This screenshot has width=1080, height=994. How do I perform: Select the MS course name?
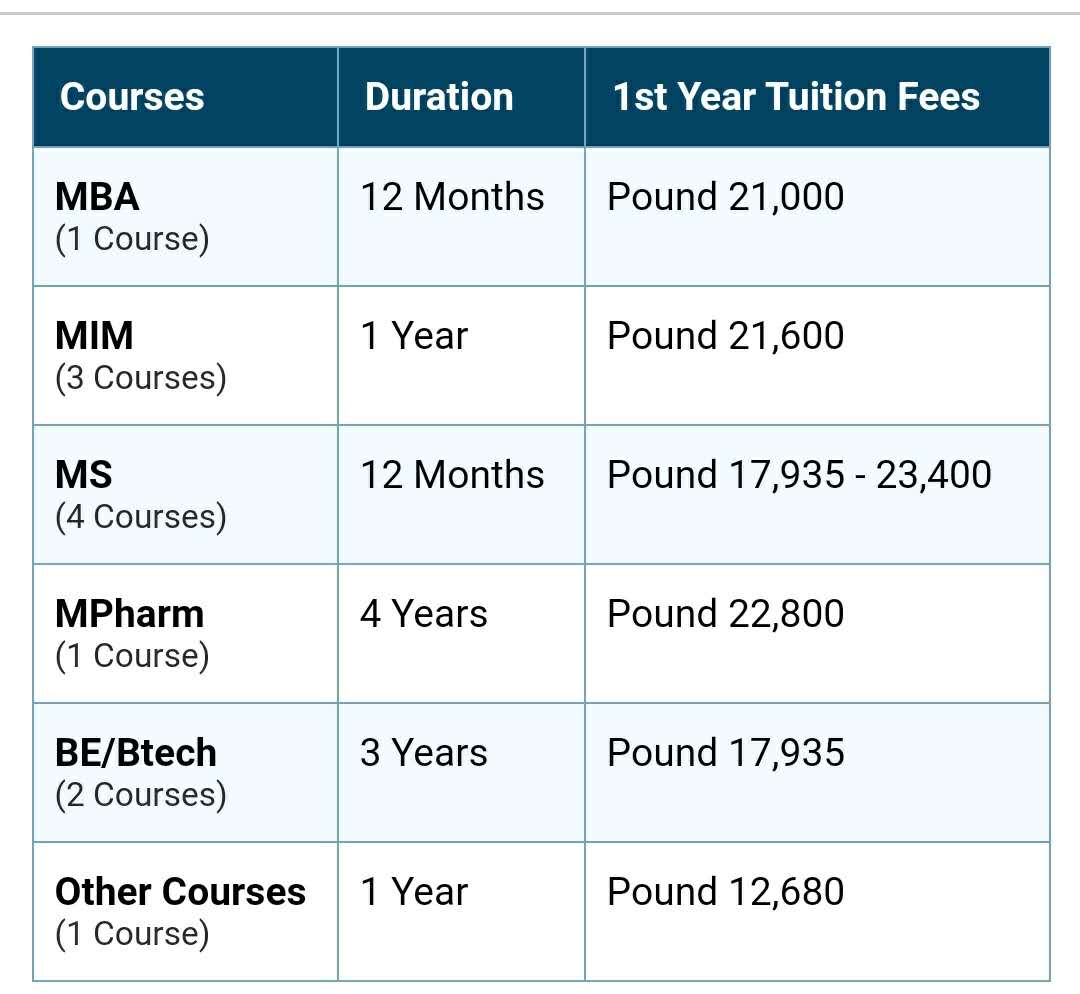tap(84, 475)
